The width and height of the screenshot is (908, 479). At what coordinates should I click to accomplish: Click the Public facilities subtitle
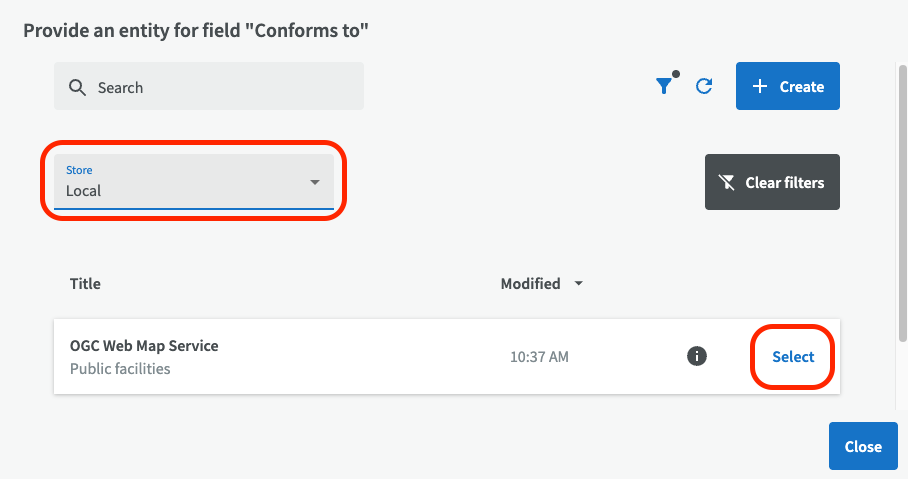click(120, 369)
